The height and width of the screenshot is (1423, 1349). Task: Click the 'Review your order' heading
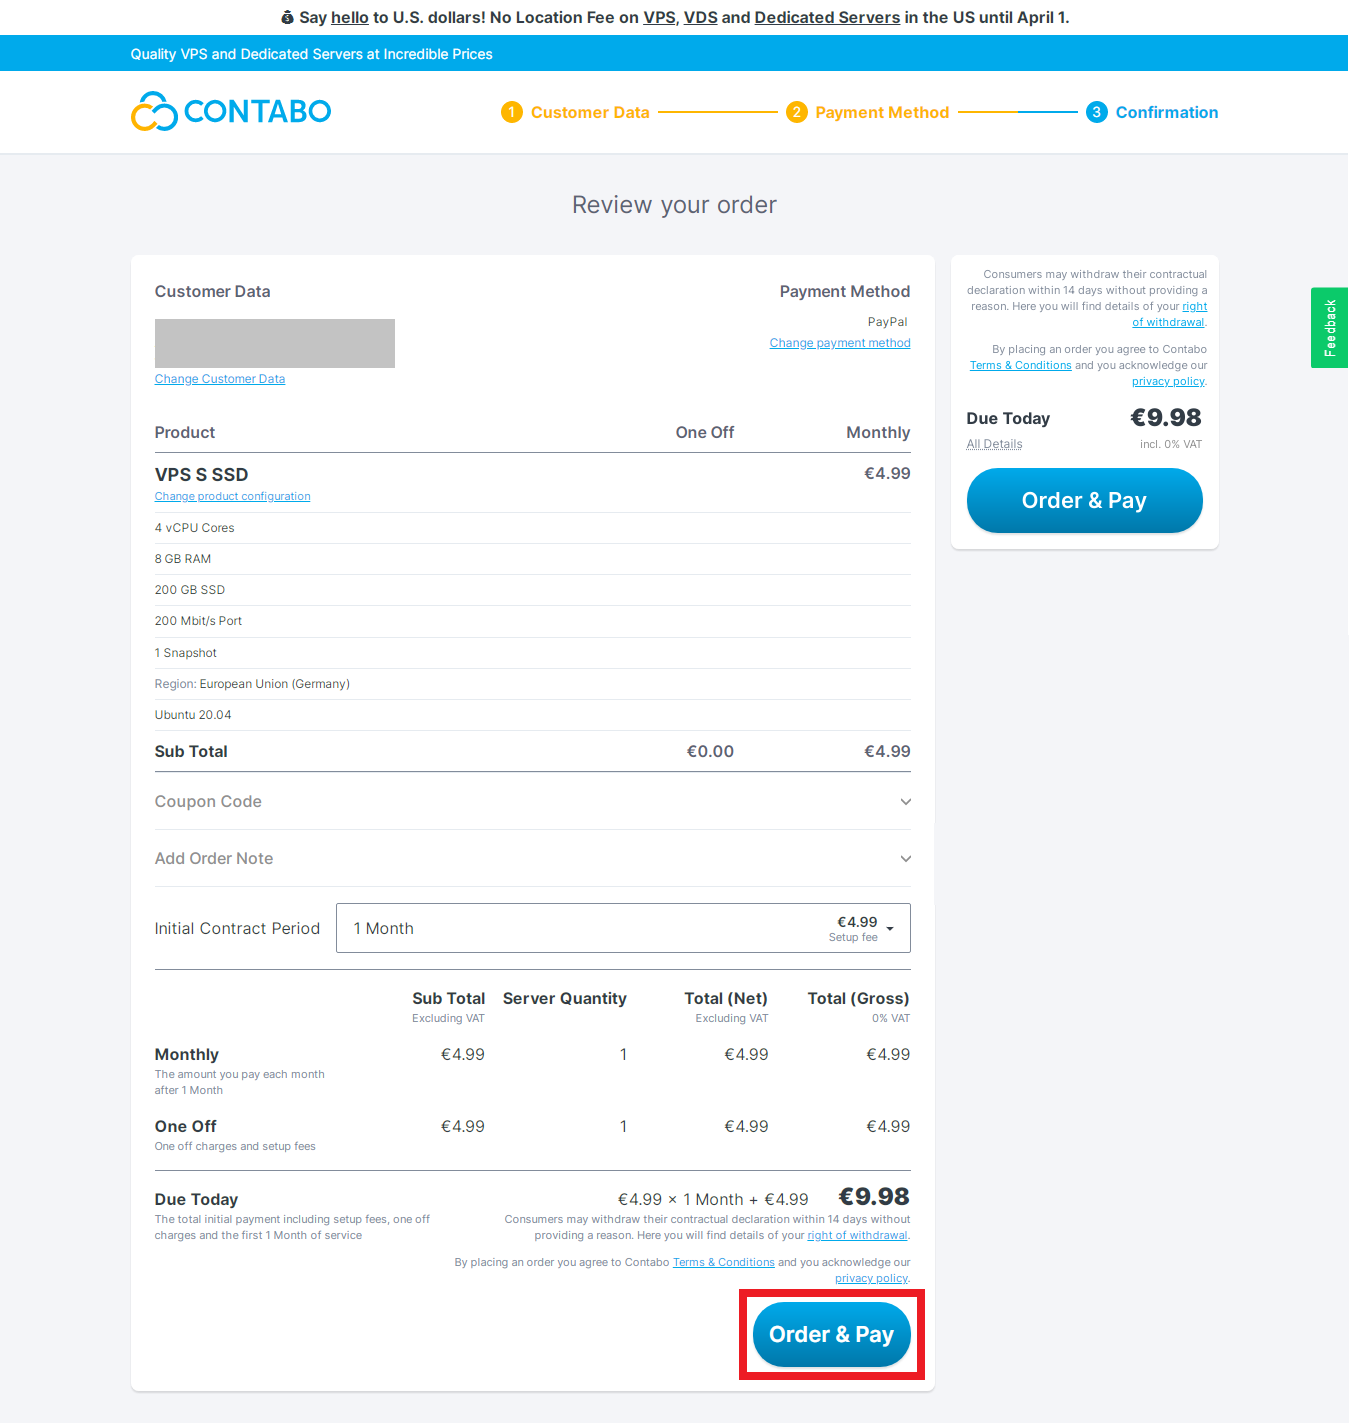[x=674, y=205]
